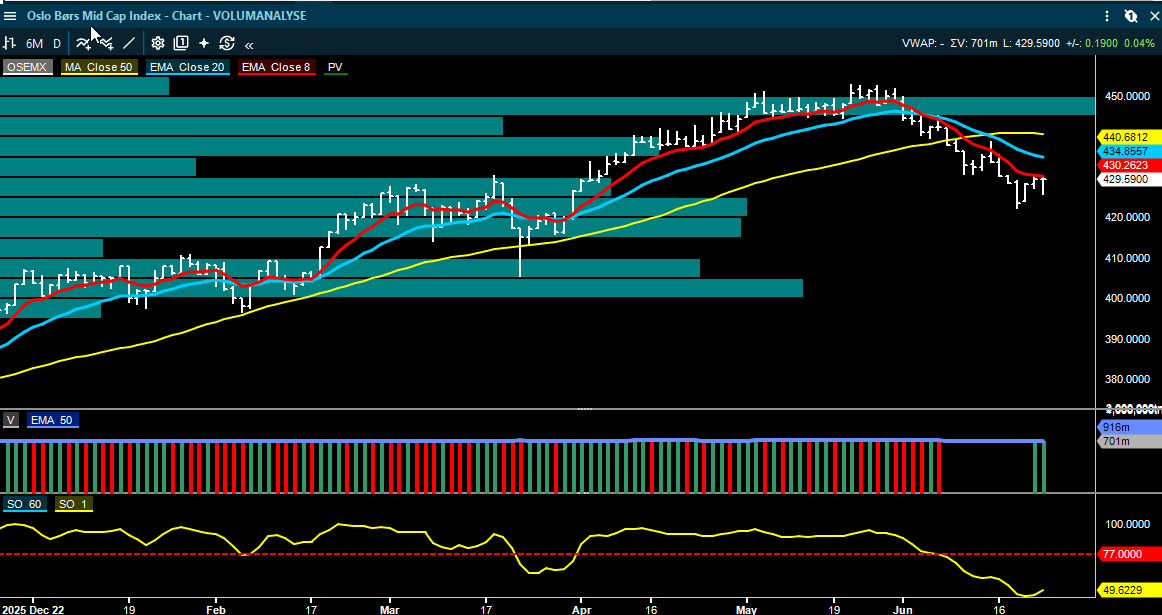Click the May date axis label
The width and height of the screenshot is (1162, 615).
coord(747,609)
